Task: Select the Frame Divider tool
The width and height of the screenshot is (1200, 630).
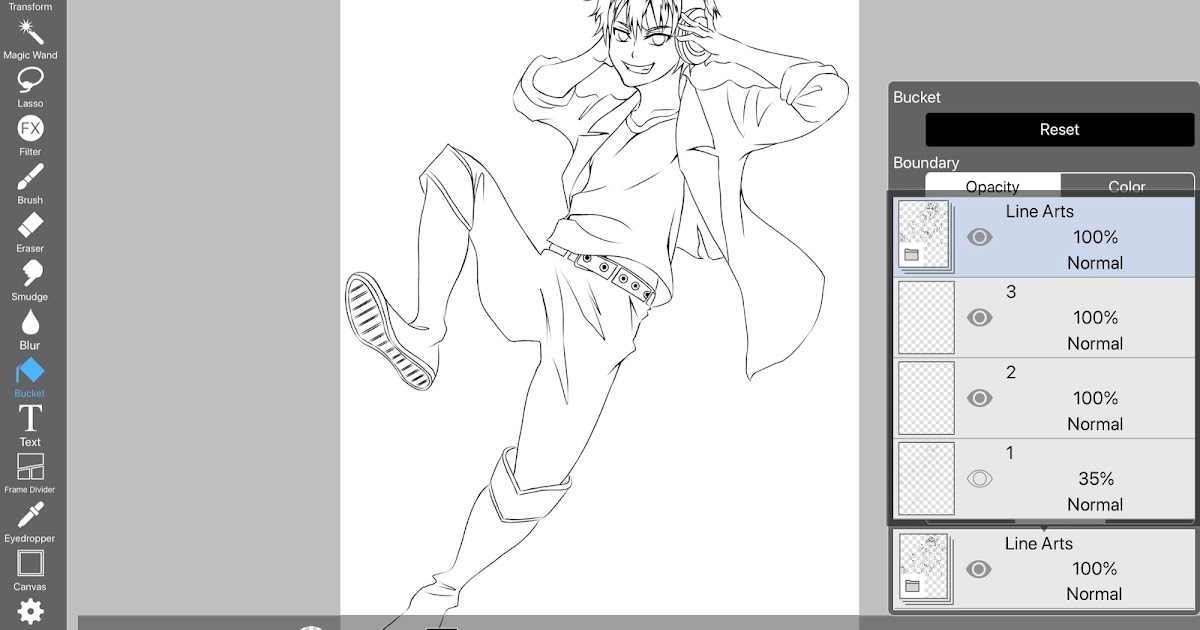Action: coord(30,468)
